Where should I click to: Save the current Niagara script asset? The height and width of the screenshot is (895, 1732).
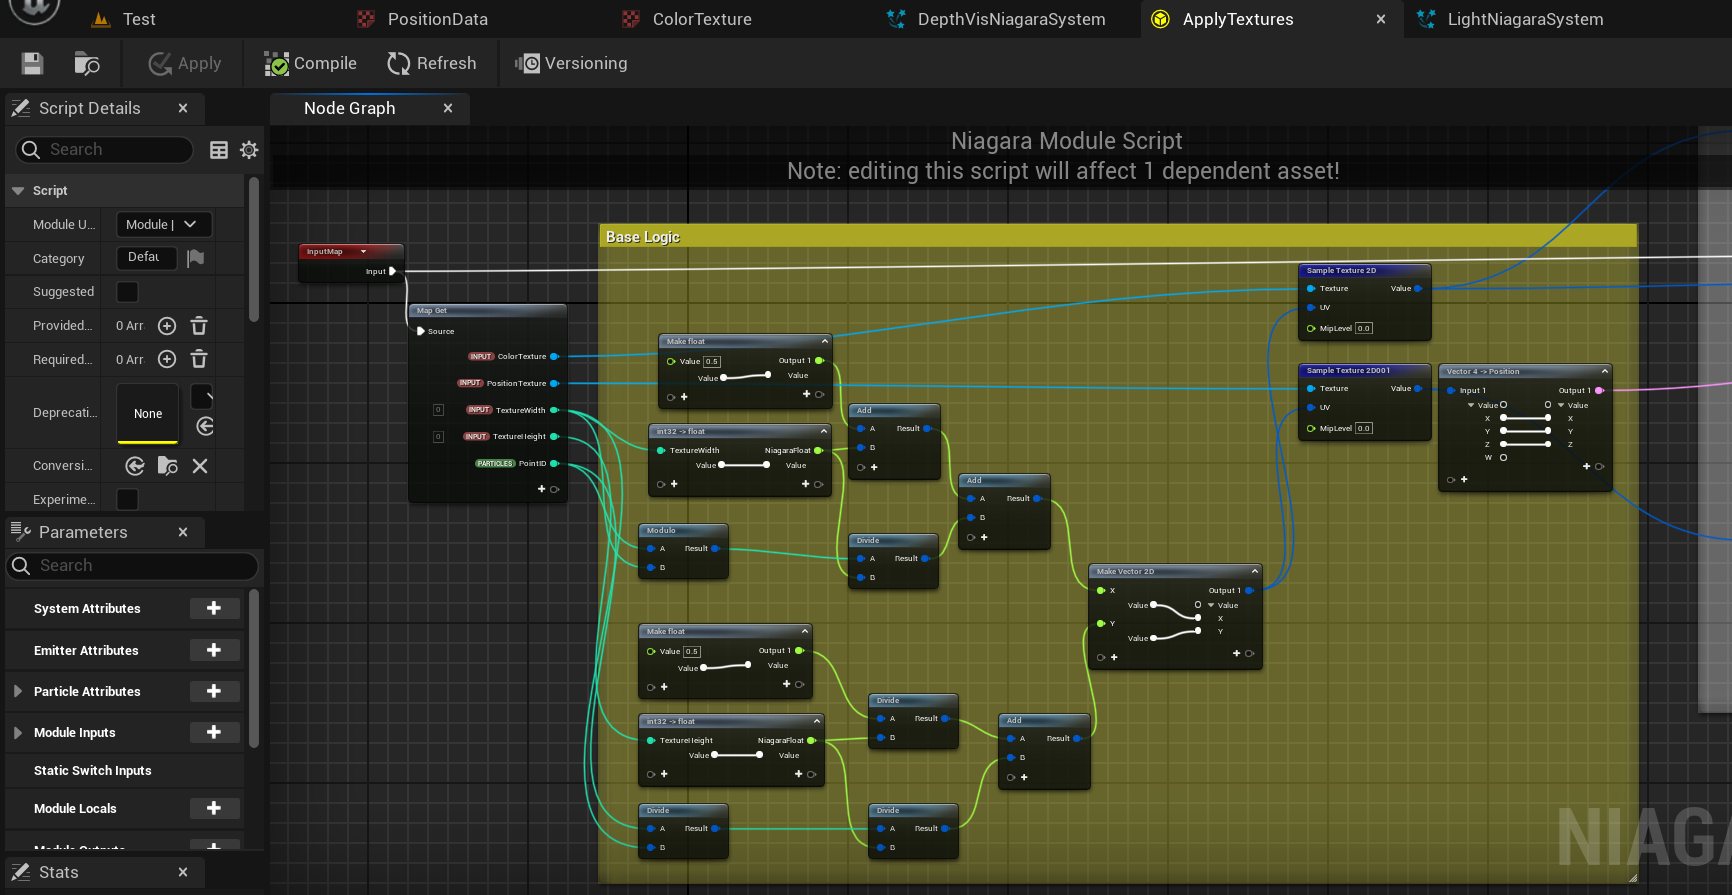click(32, 64)
